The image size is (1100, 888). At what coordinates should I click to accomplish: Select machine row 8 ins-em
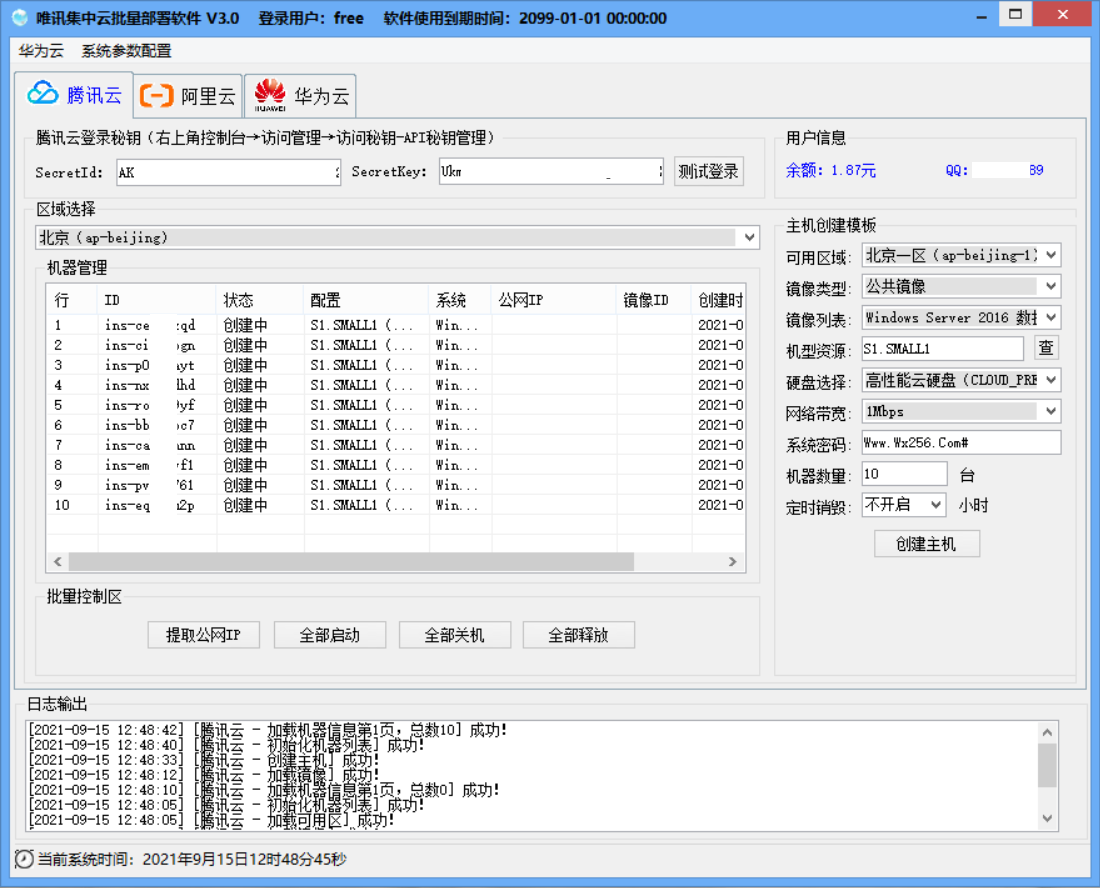[396, 465]
